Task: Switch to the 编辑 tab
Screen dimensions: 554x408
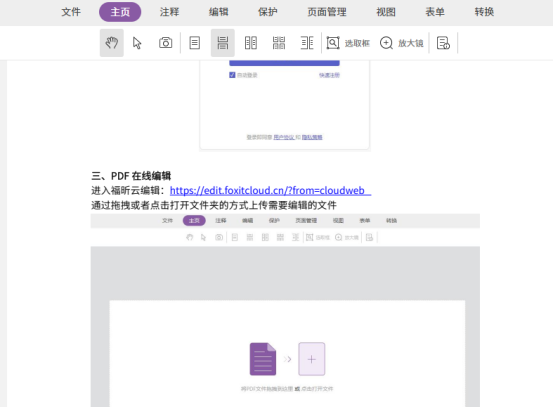Action: pos(218,12)
